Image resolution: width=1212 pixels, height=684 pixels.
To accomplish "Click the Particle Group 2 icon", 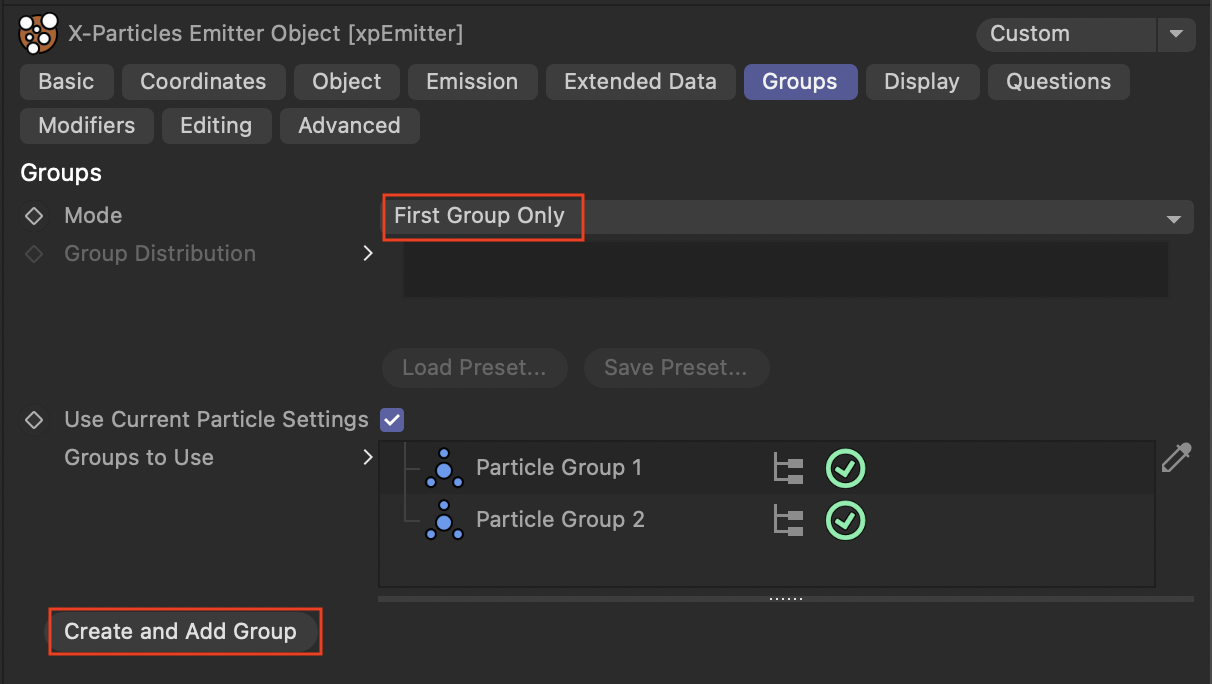I will [444, 520].
